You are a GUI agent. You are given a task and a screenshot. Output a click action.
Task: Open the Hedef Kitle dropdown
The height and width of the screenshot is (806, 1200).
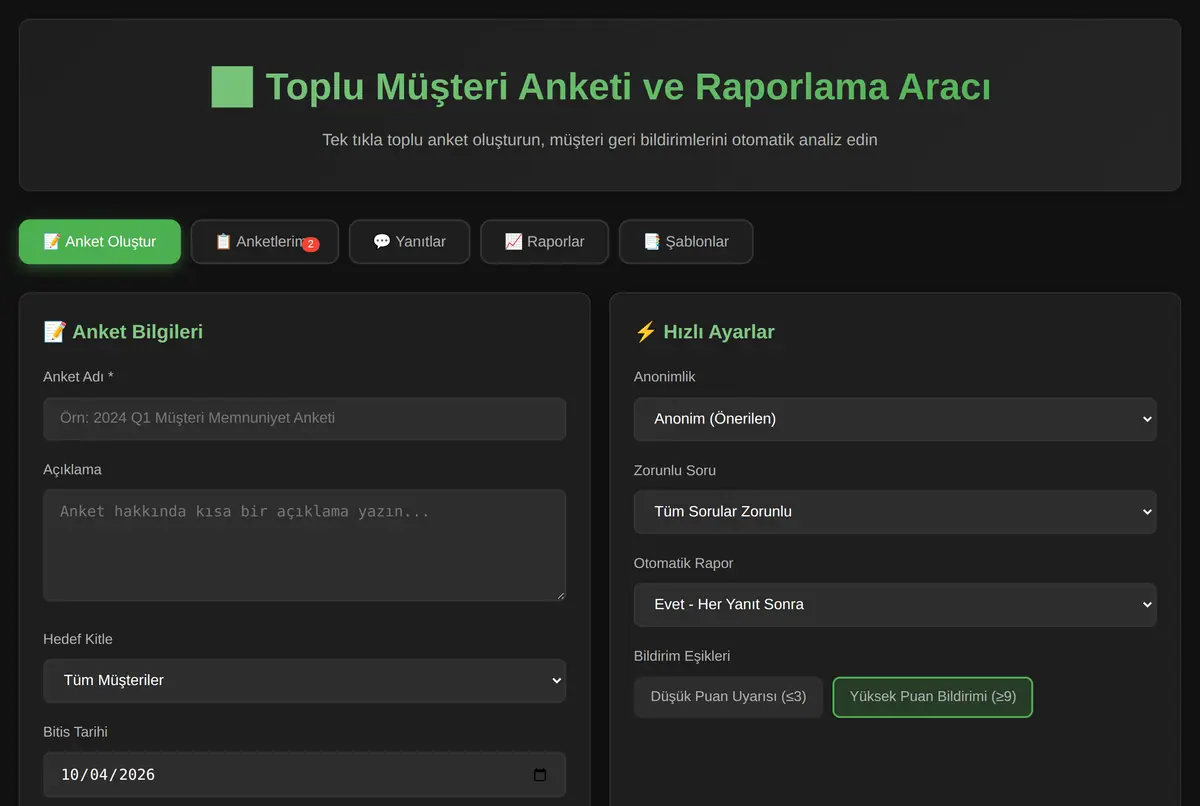[304, 681]
